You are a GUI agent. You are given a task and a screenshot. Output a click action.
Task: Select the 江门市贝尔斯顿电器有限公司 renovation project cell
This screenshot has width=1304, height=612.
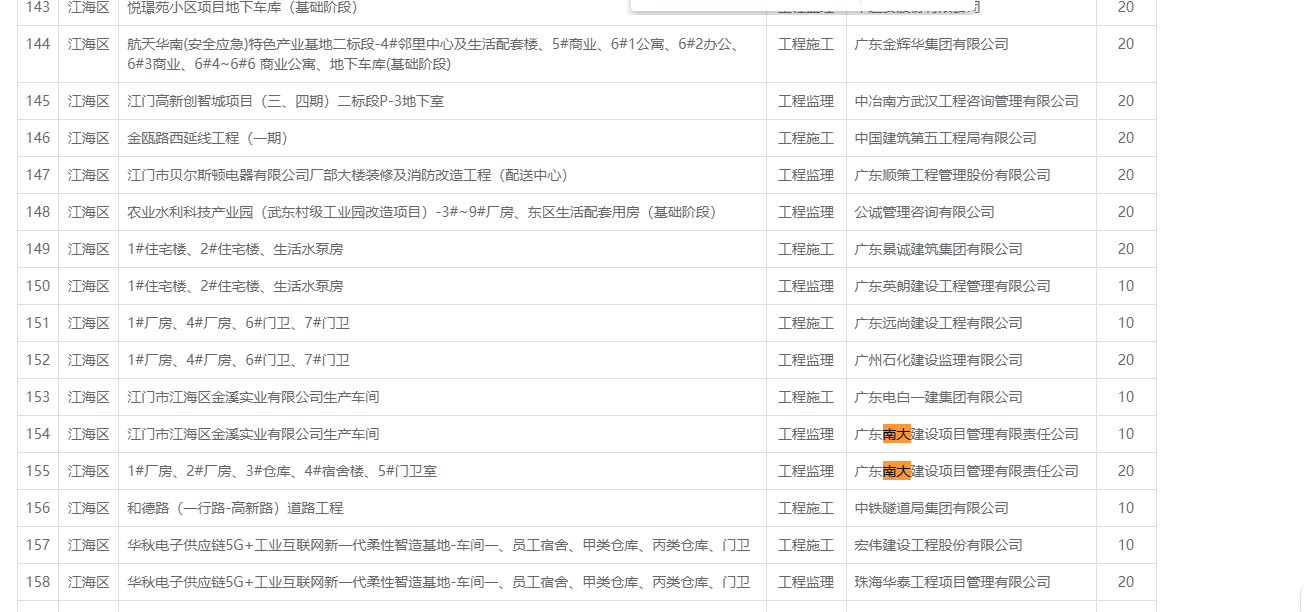tap(348, 175)
